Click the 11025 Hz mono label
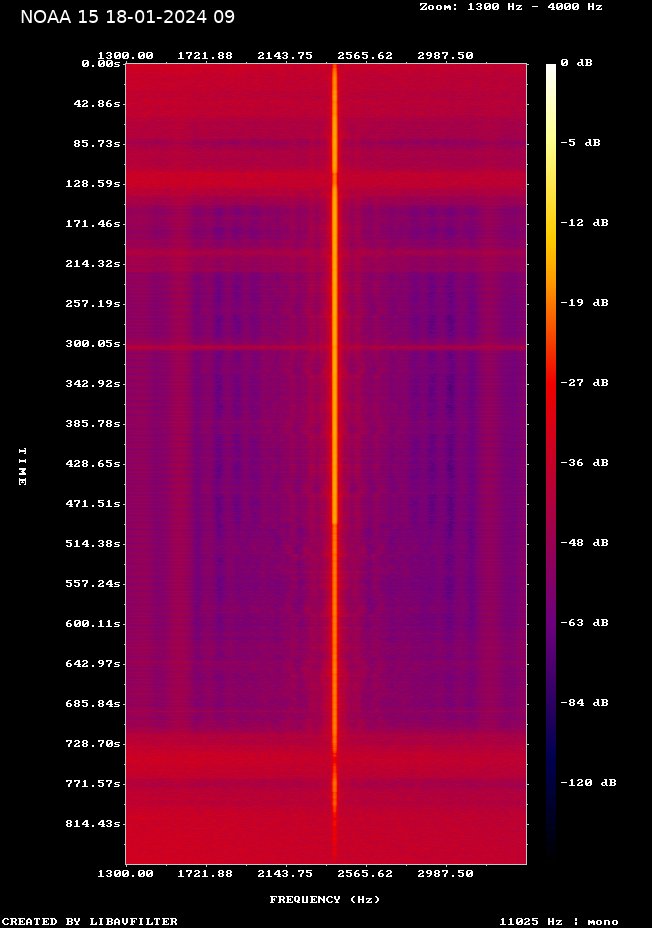 (559, 921)
